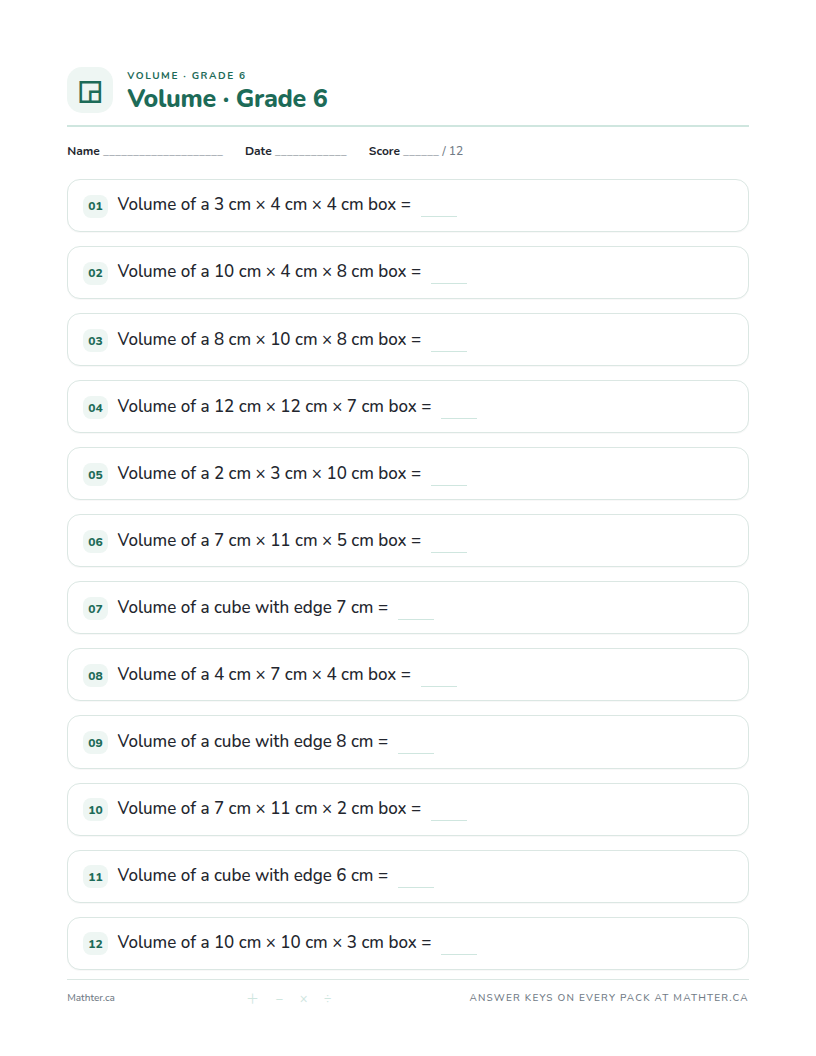Click the "Mathter.ca" footer text

click(x=91, y=997)
